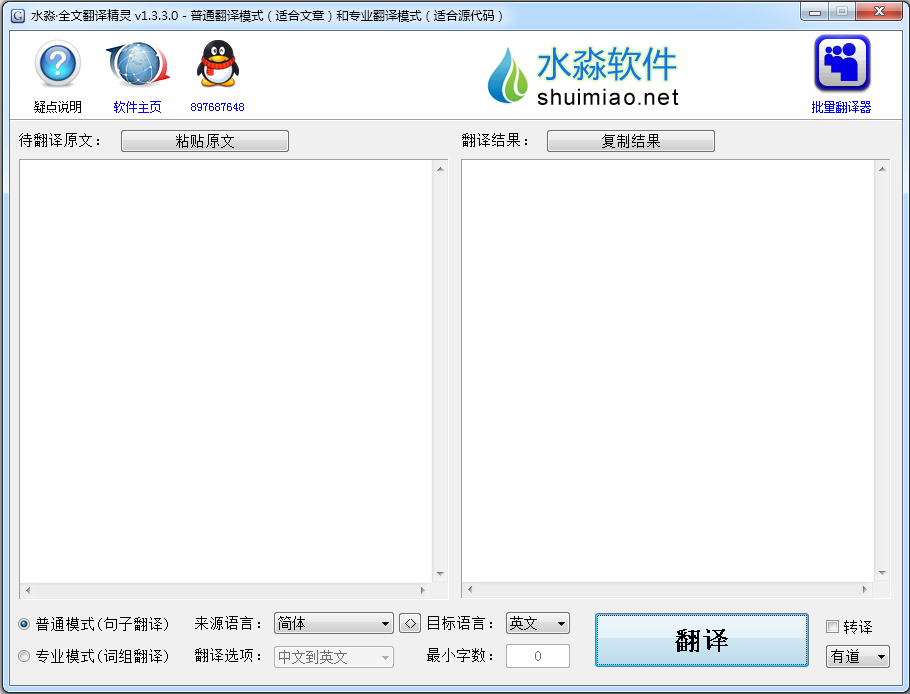Screen dimensions: 910x694
Task: Click the result panel scrollbar up arrow
Action: pyautogui.click(x=881, y=167)
